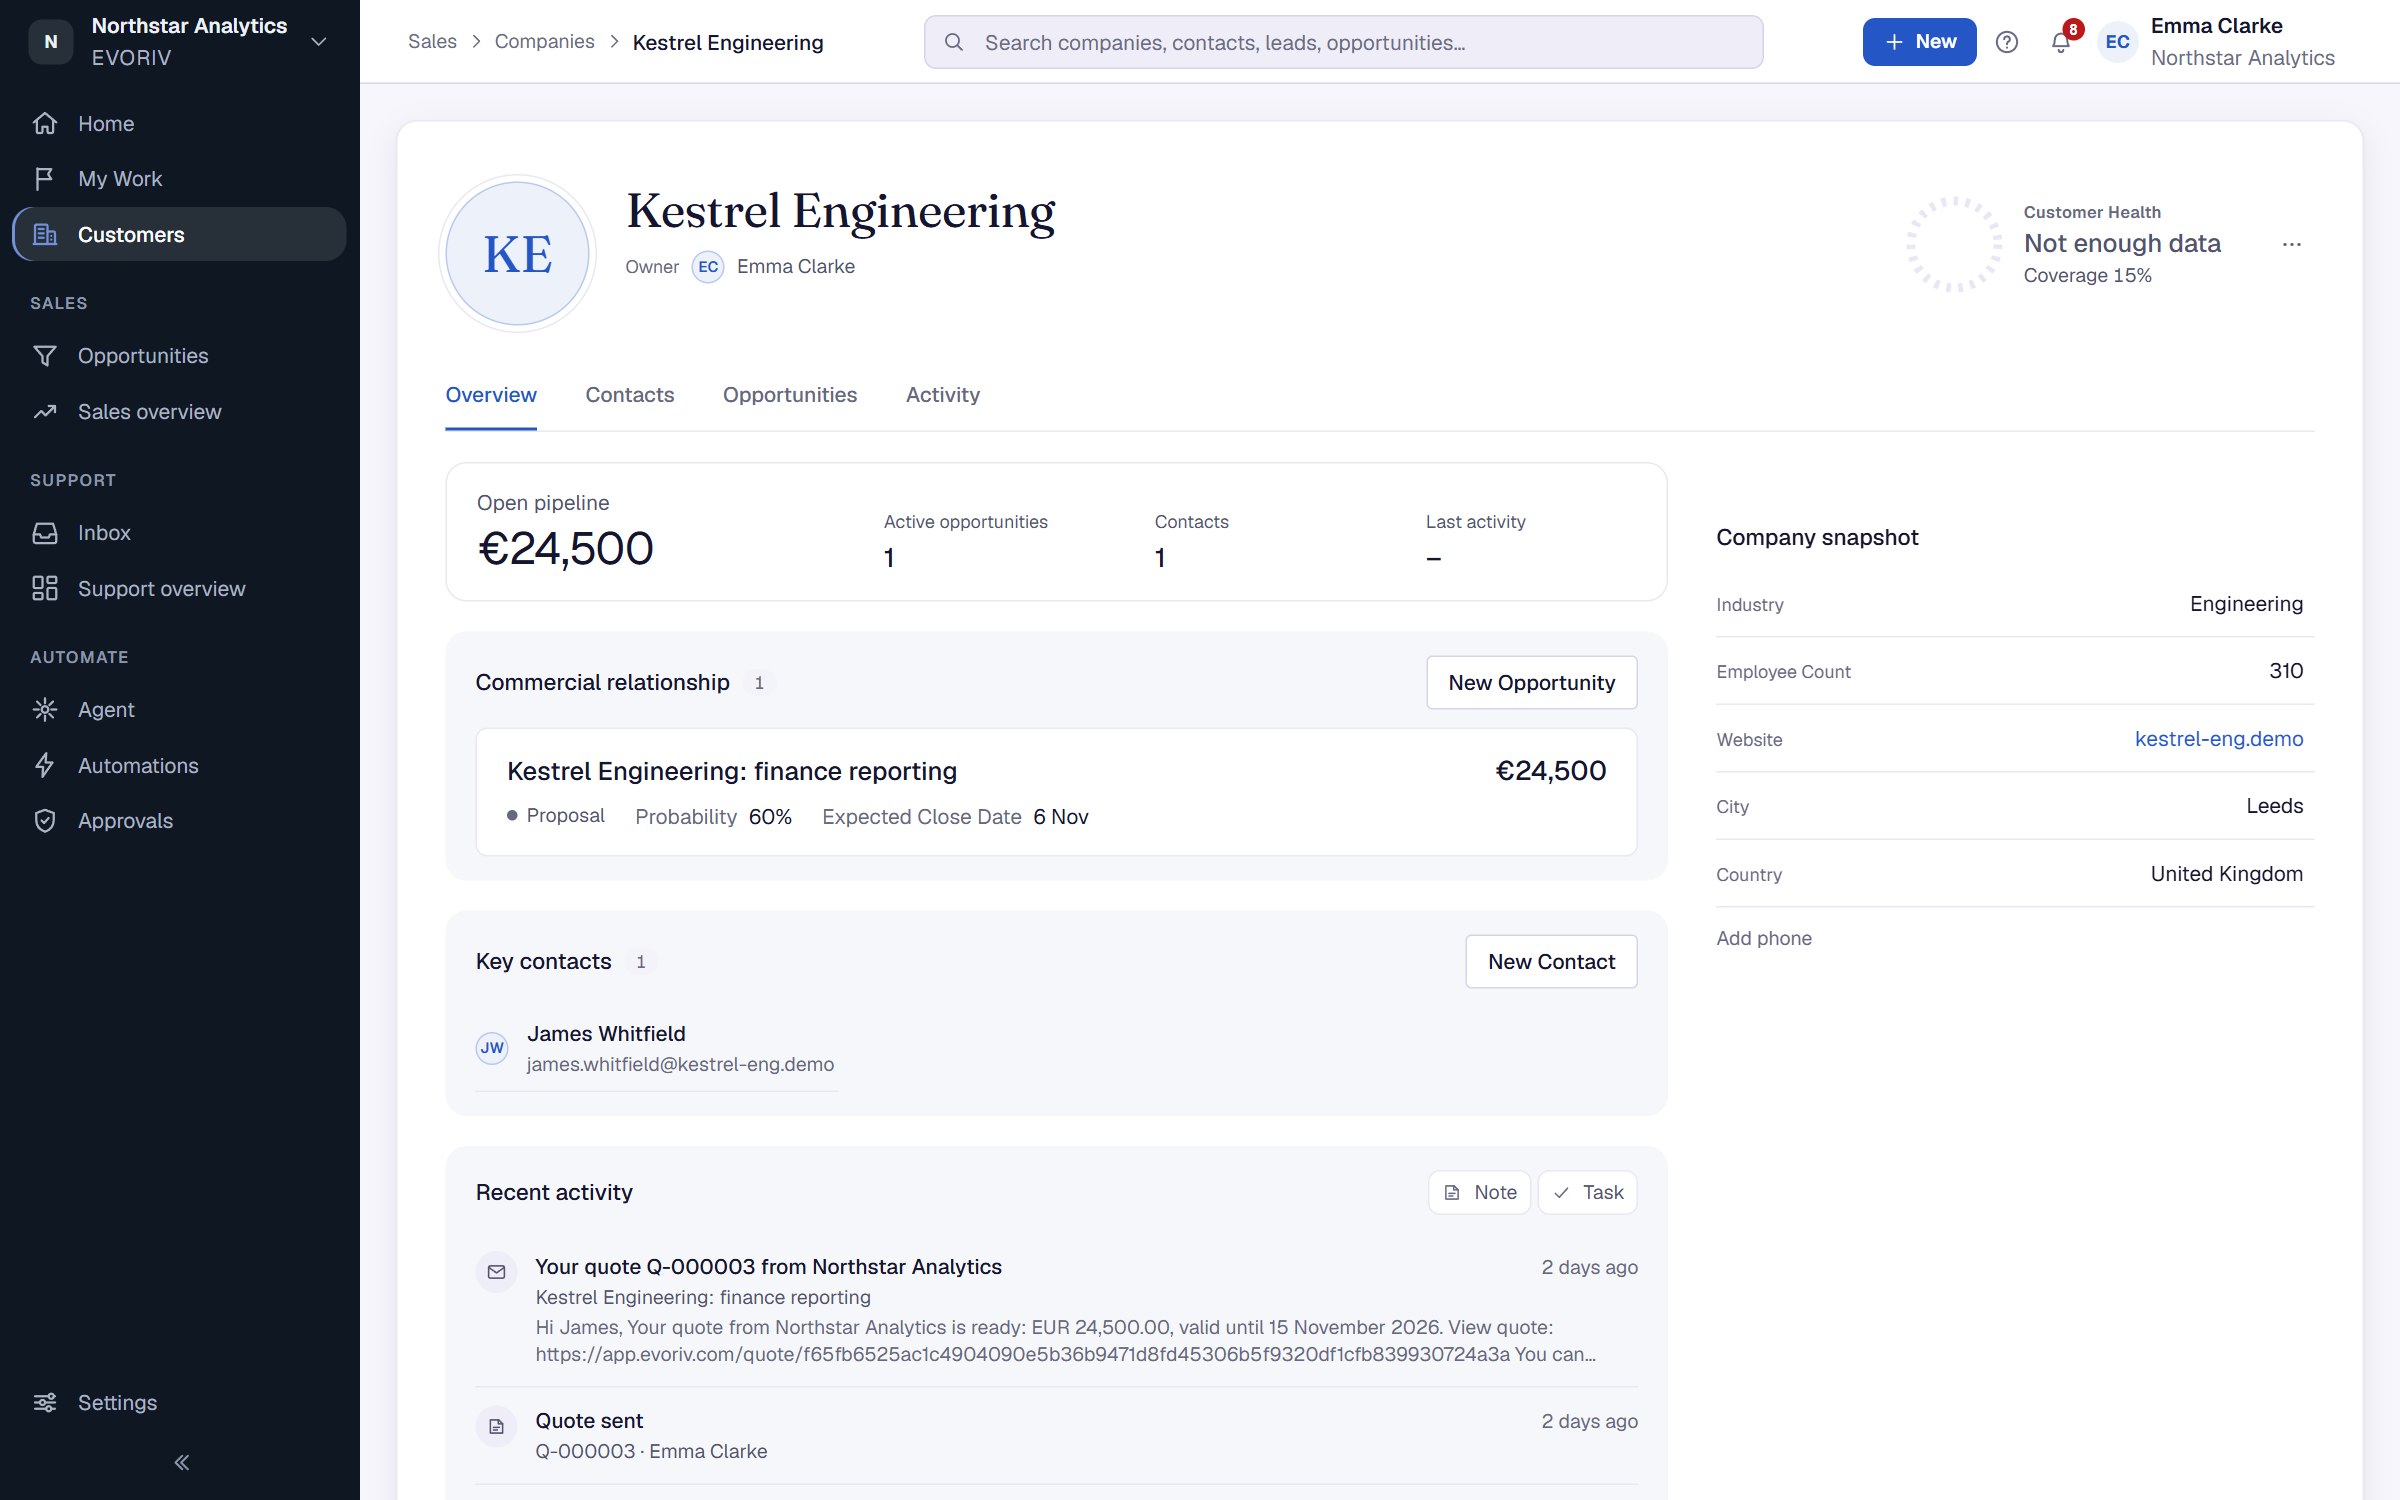Add a Task in Recent activity
The width and height of the screenshot is (2400, 1500).
pyautogui.click(x=1587, y=1192)
